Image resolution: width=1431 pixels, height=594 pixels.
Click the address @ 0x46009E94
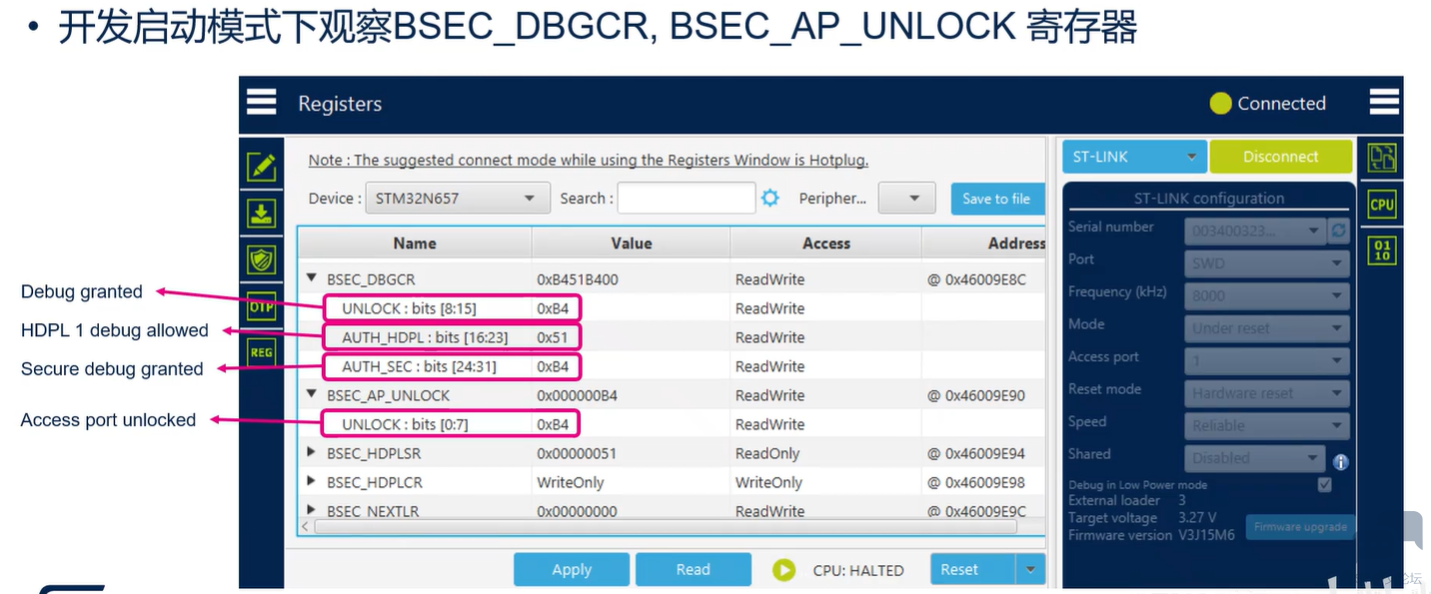pos(976,453)
